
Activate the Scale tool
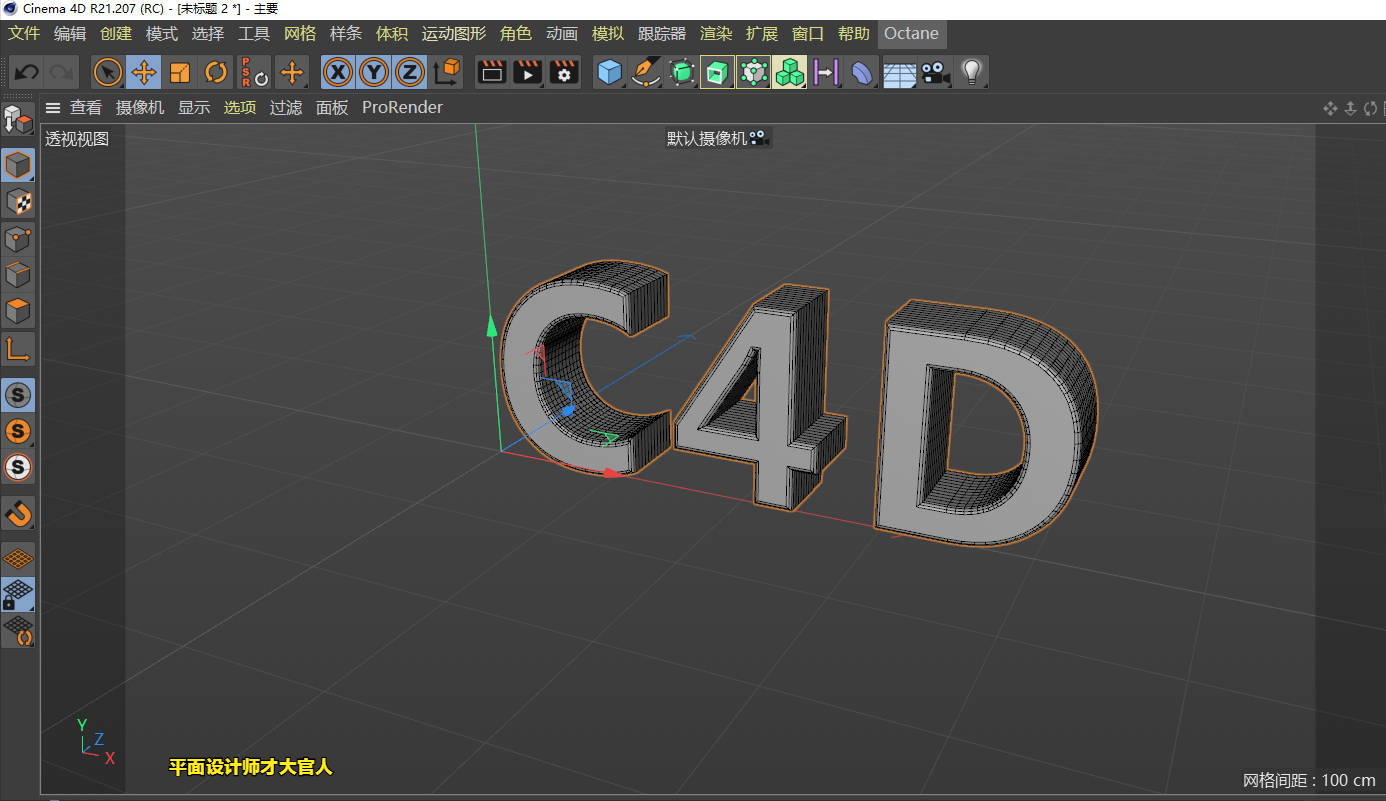tap(180, 72)
